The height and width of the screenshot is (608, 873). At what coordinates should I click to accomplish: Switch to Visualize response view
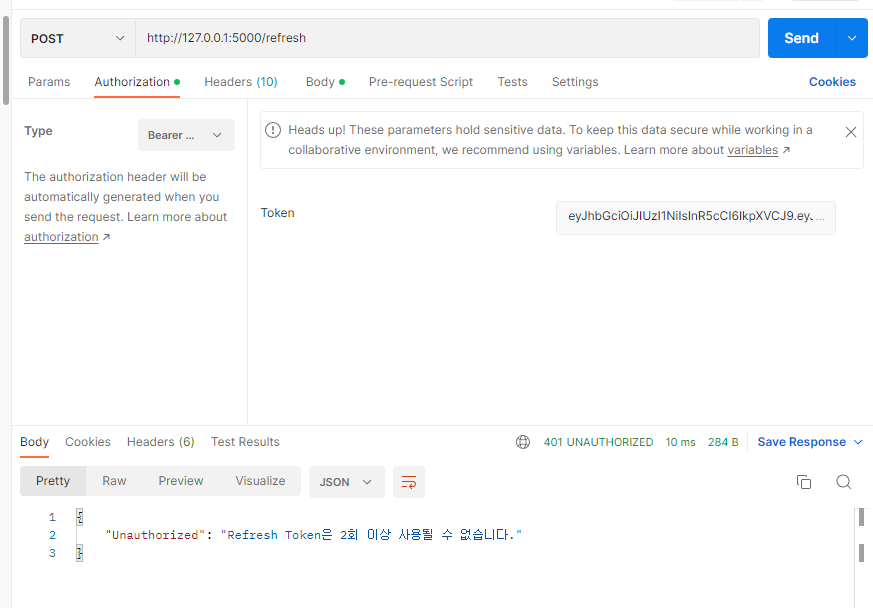[x=260, y=481]
